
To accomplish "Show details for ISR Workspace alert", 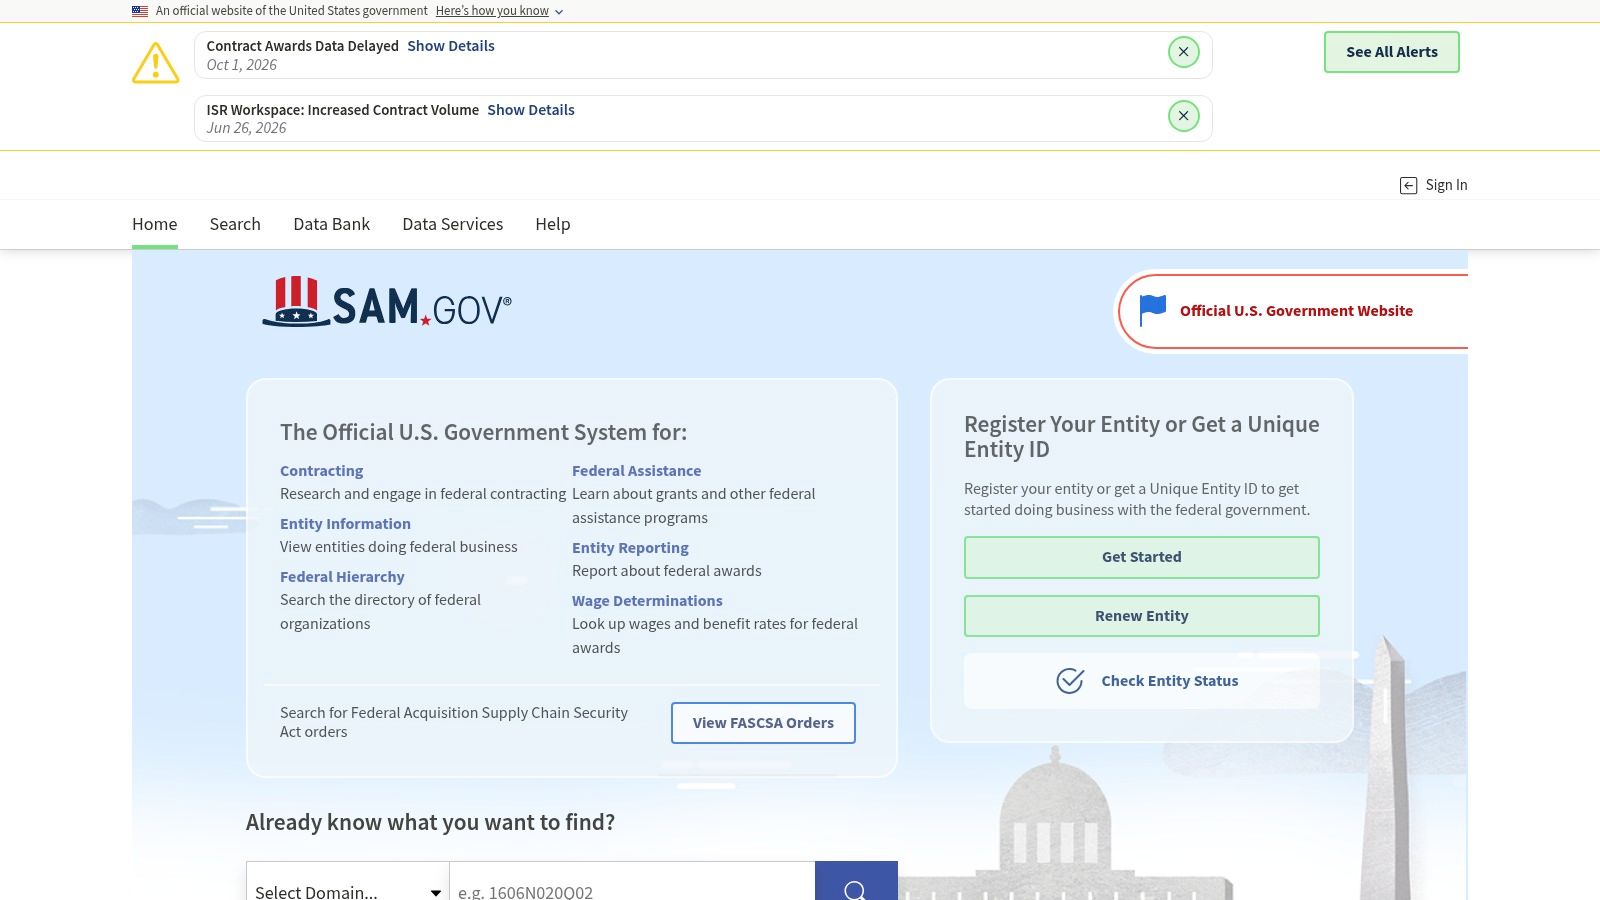I will pyautogui.click(x=531, y=110).
